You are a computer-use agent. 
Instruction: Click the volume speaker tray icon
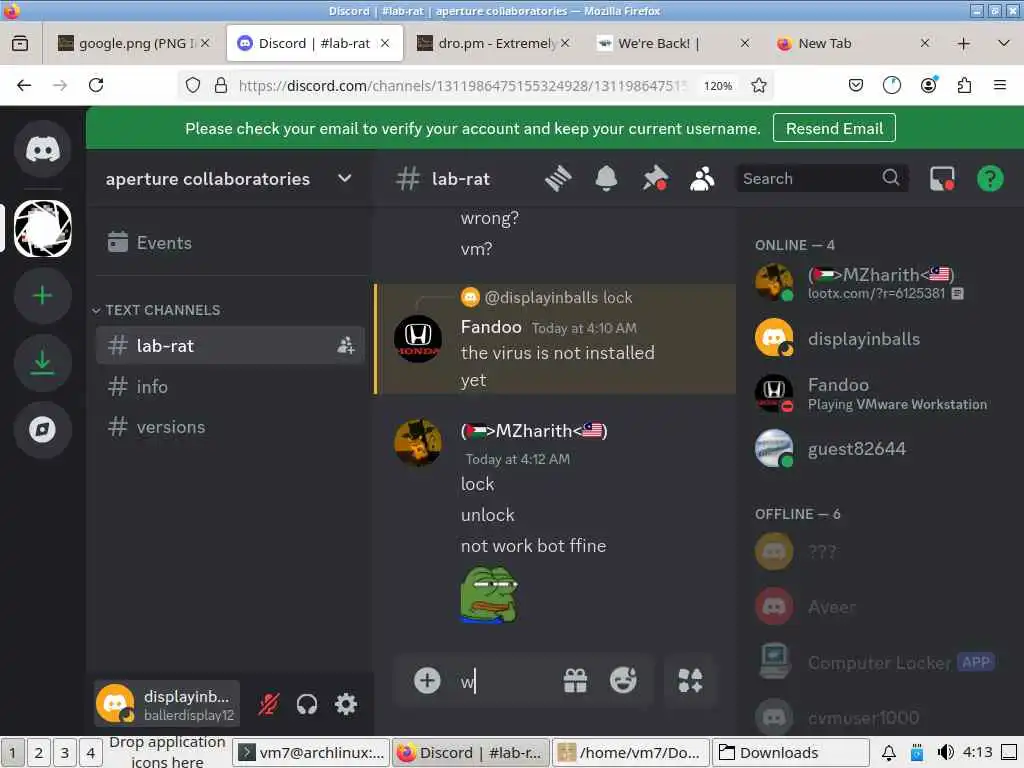[x=945, y=752]
